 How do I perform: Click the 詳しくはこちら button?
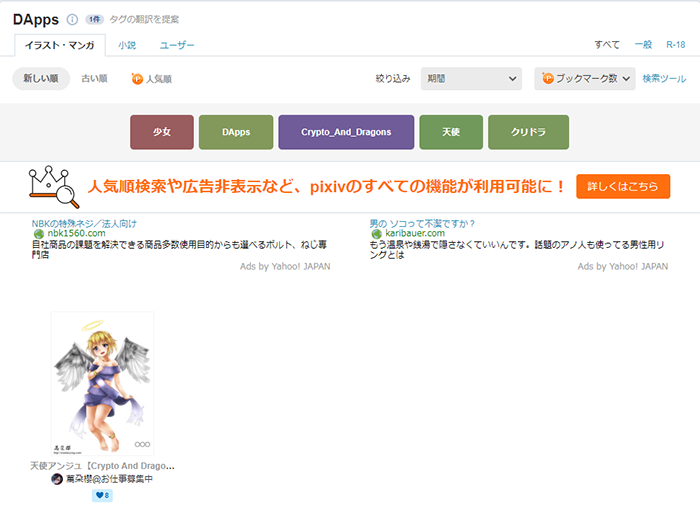point(623,187)
